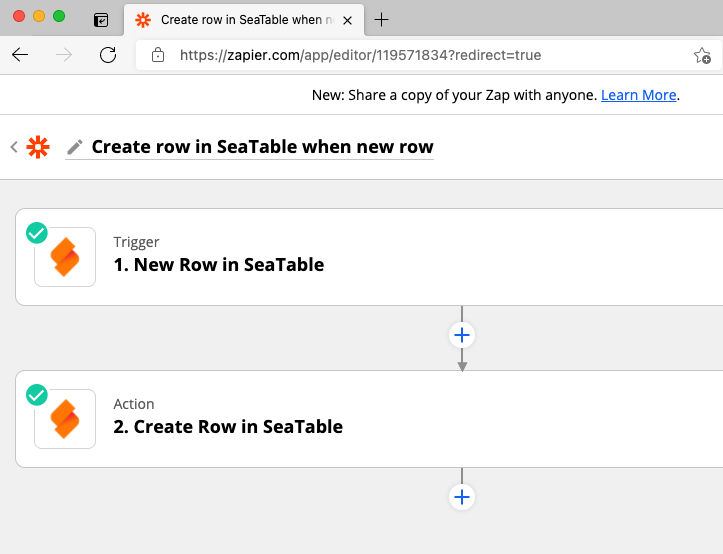
Task: Select the Create row in SeaTable tab
Action: (244, 20)
